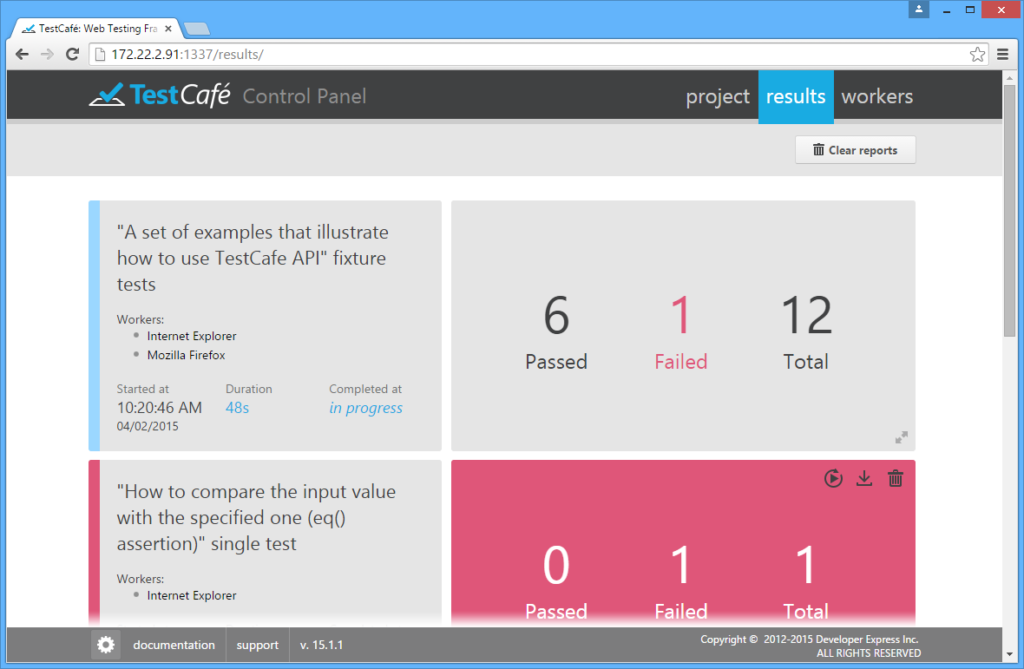The height and width of the screenshot is (669, 1024).
Task: Bookmark this page with the star
Action: (x=977, y=54)
